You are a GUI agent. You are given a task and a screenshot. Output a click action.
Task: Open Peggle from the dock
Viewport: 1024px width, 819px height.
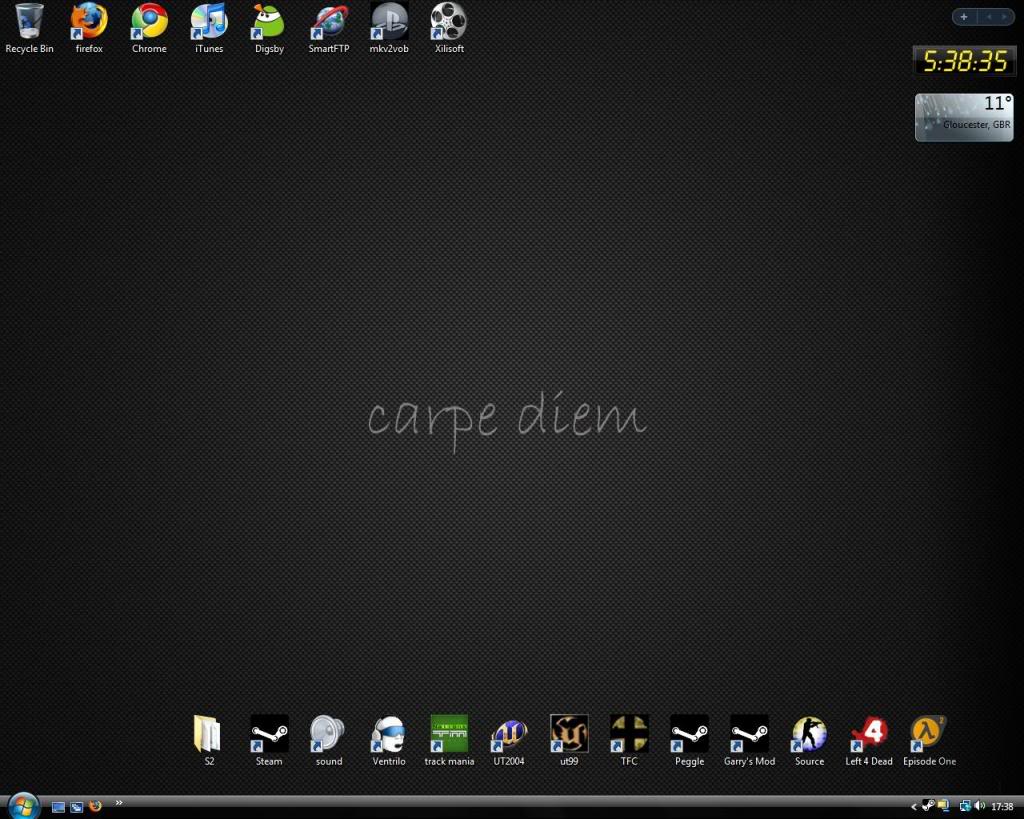coord(689,735)
